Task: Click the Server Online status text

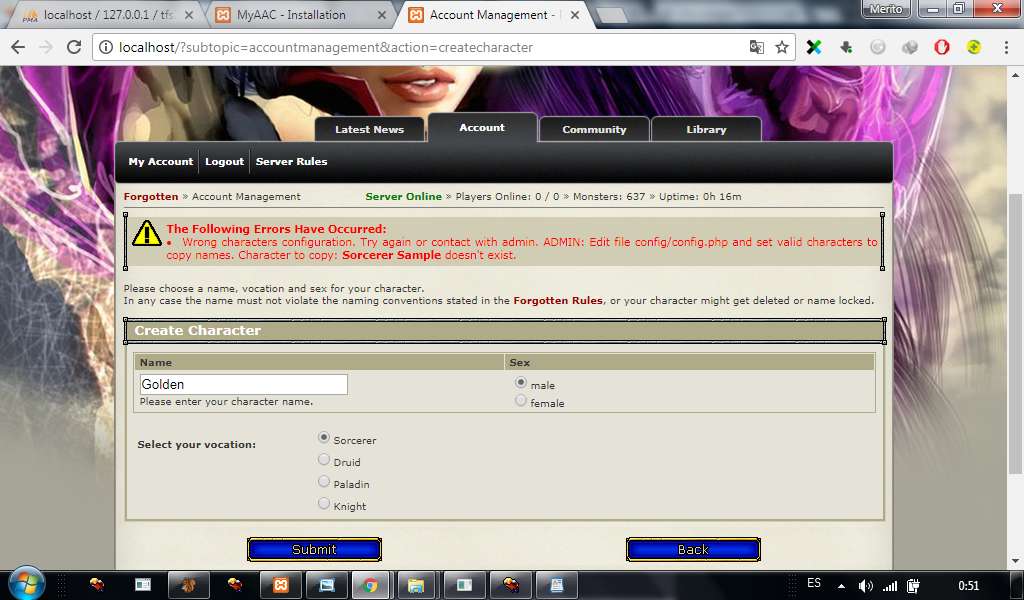Action: (x=404, y=197)
